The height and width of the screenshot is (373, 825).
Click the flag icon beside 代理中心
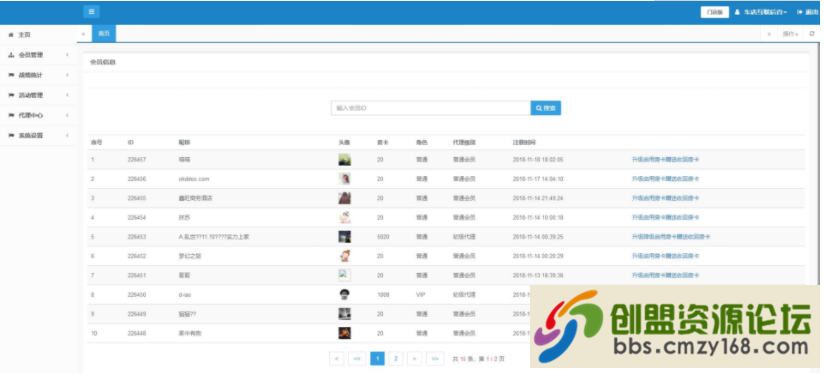(x=11, y=115)
